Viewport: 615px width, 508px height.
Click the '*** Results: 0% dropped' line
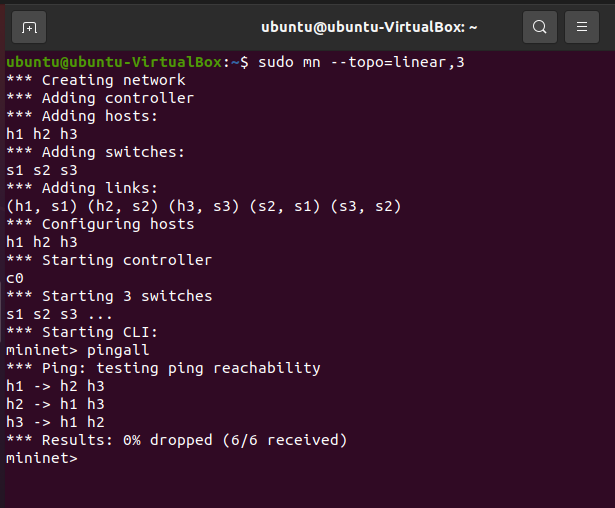(x=176, y=440)
